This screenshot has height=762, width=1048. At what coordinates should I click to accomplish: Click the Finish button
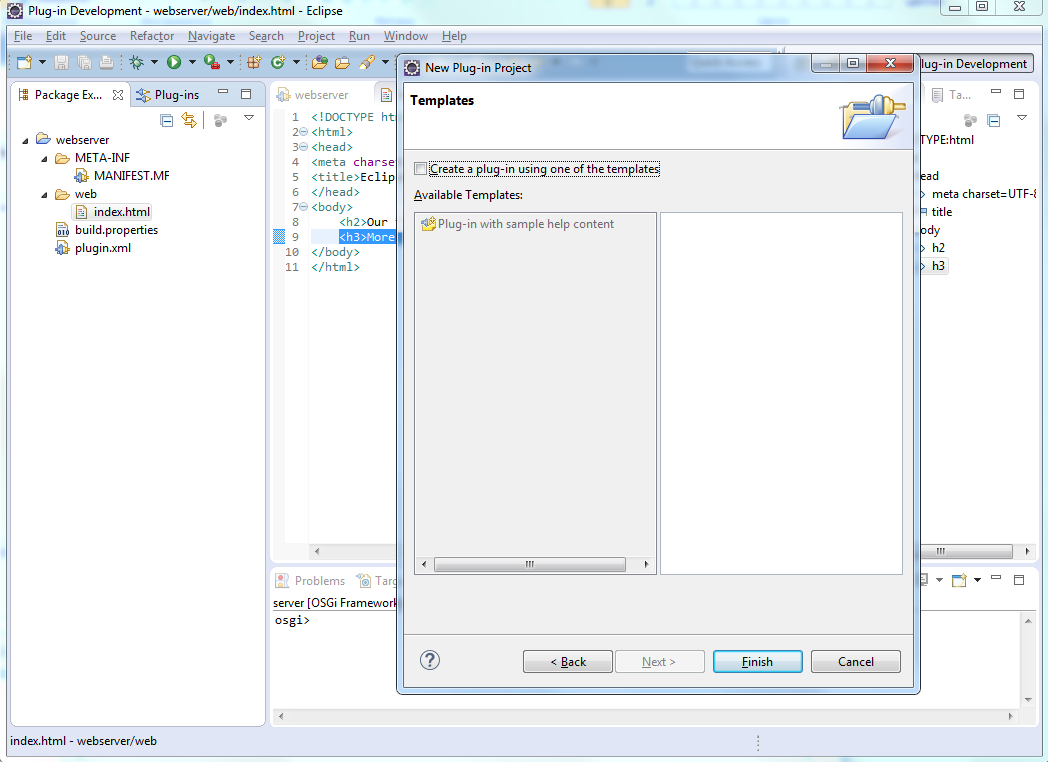click(x=757, y=662)
